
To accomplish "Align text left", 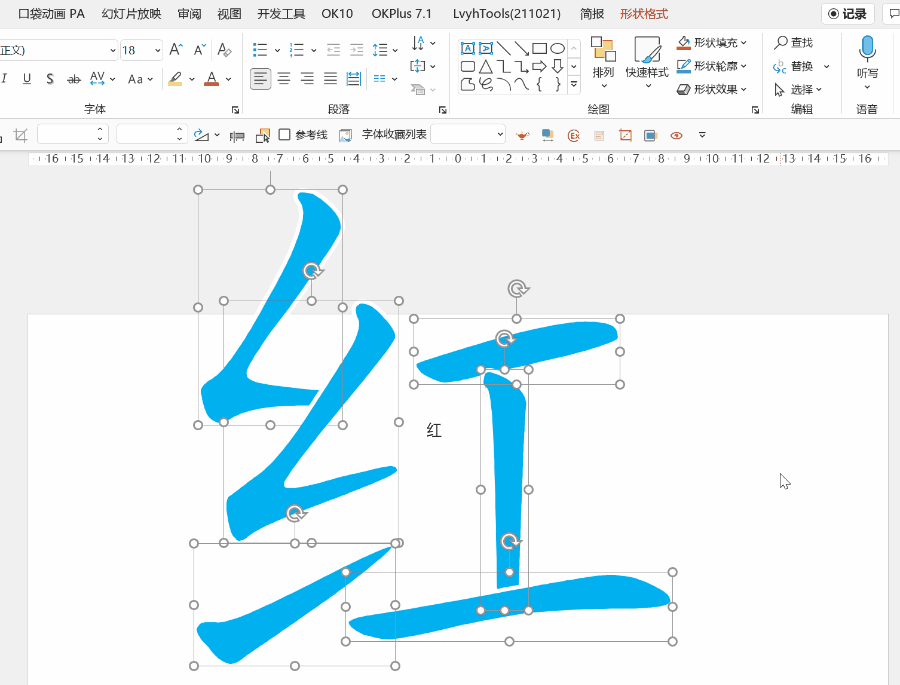I will tap(261, 78).
